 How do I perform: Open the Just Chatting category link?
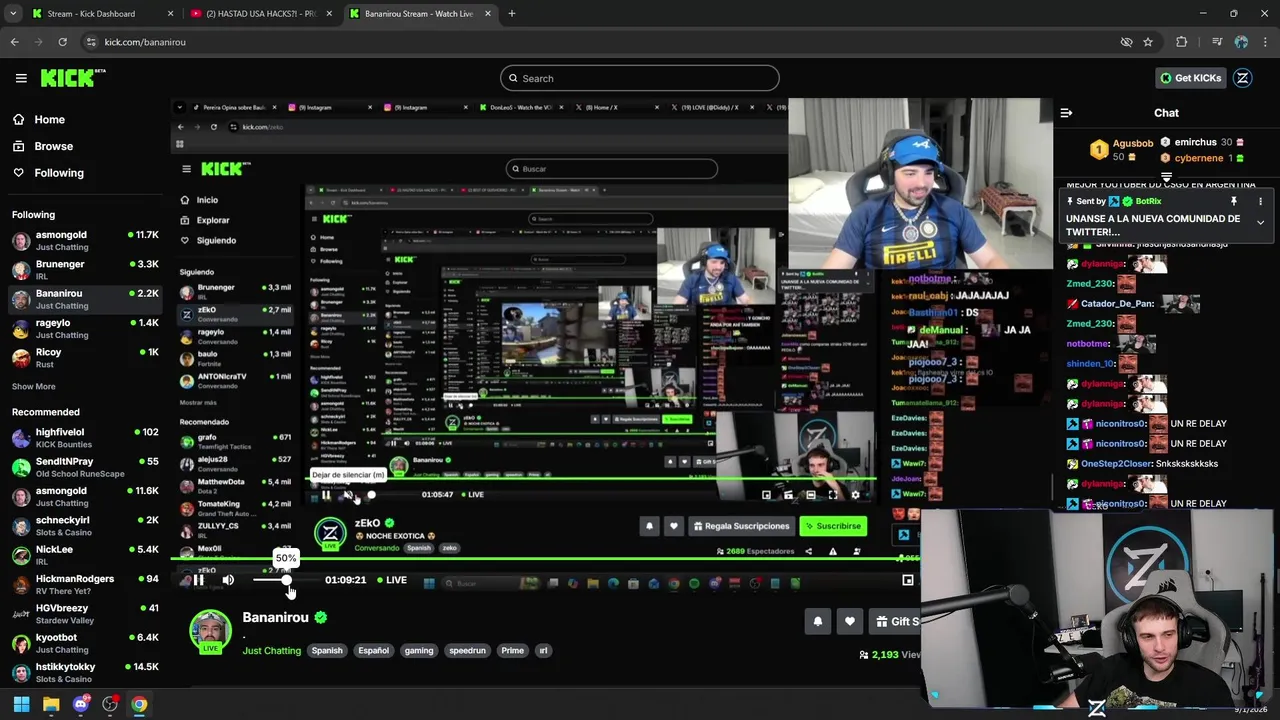pyautogui.click(x=271, y=651)
